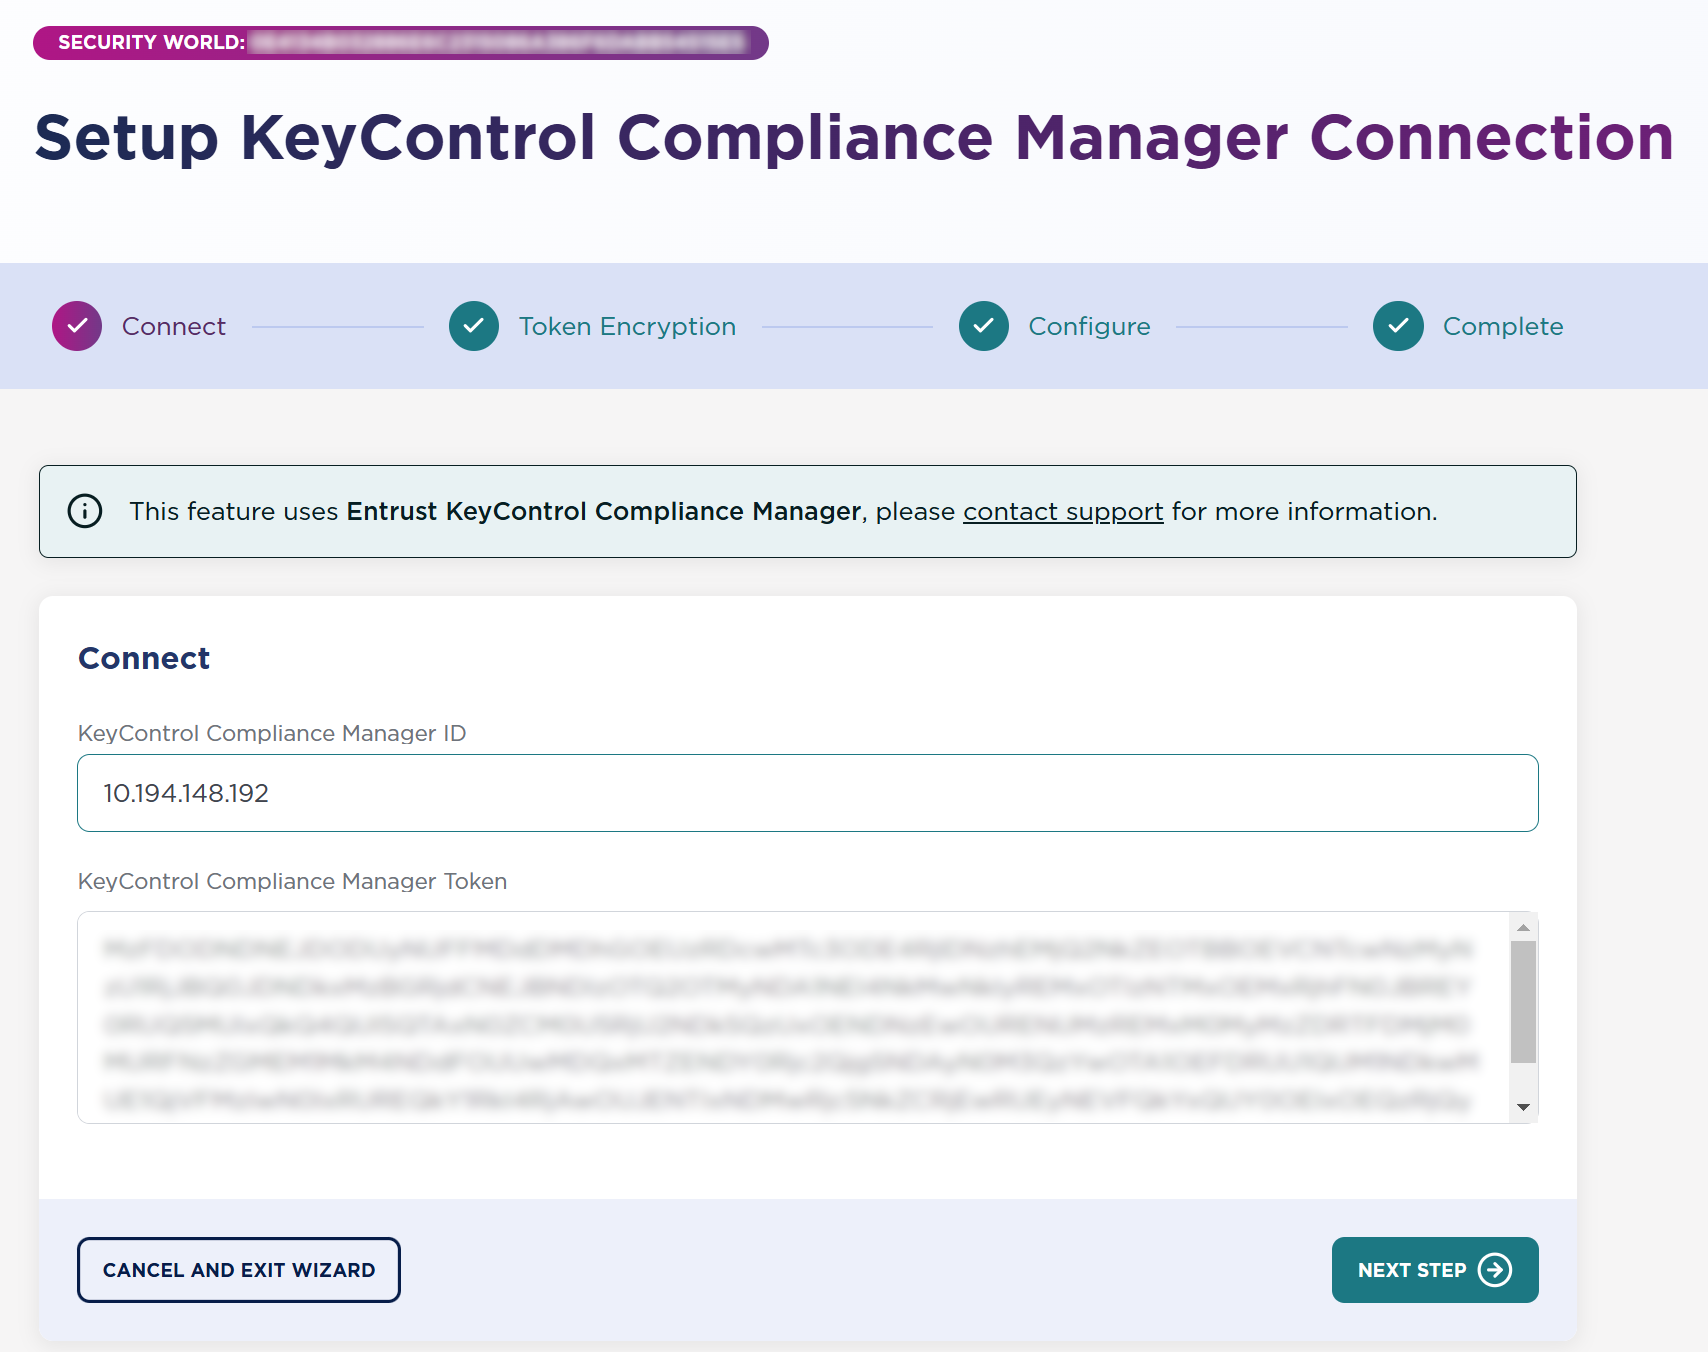Select the Connect step label in wizard

(174, 326)
